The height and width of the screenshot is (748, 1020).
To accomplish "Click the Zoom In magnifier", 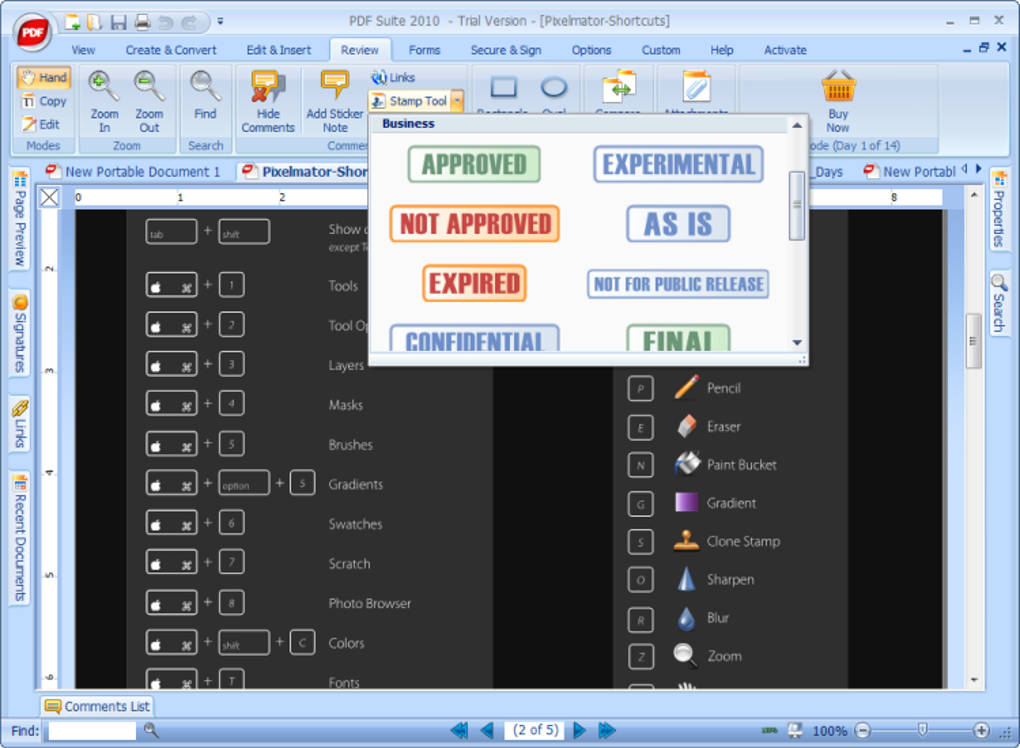I will tap(104, 101).
